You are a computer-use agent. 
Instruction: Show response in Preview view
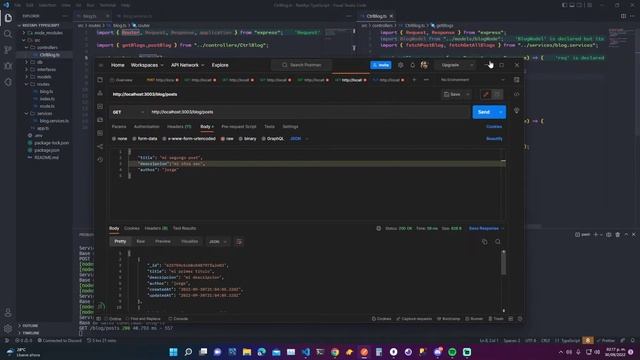(x=162, y=242)
